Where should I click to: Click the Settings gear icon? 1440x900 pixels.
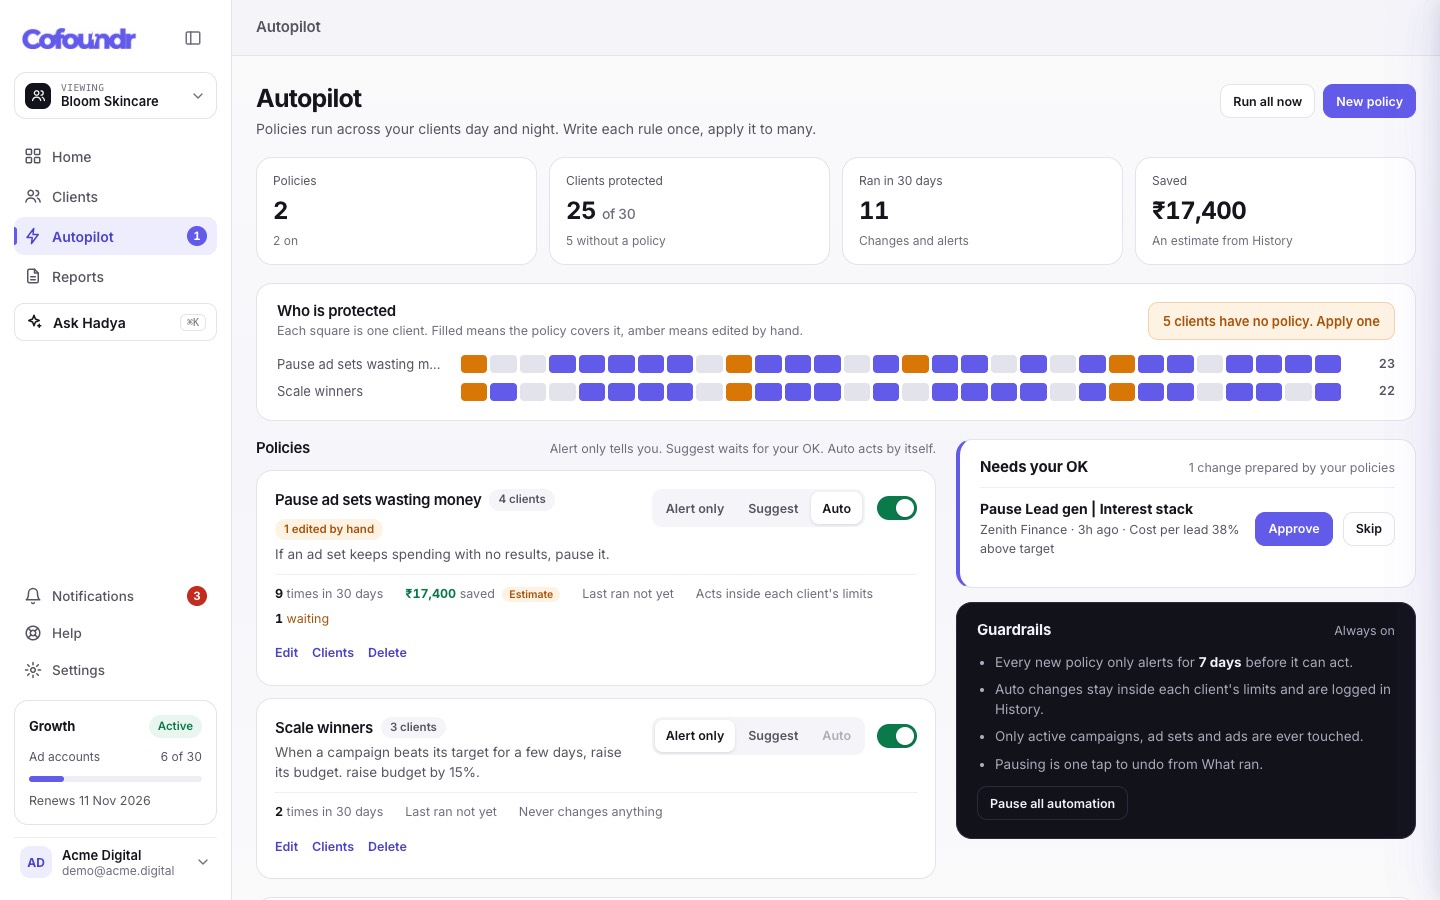coord(33,670)
